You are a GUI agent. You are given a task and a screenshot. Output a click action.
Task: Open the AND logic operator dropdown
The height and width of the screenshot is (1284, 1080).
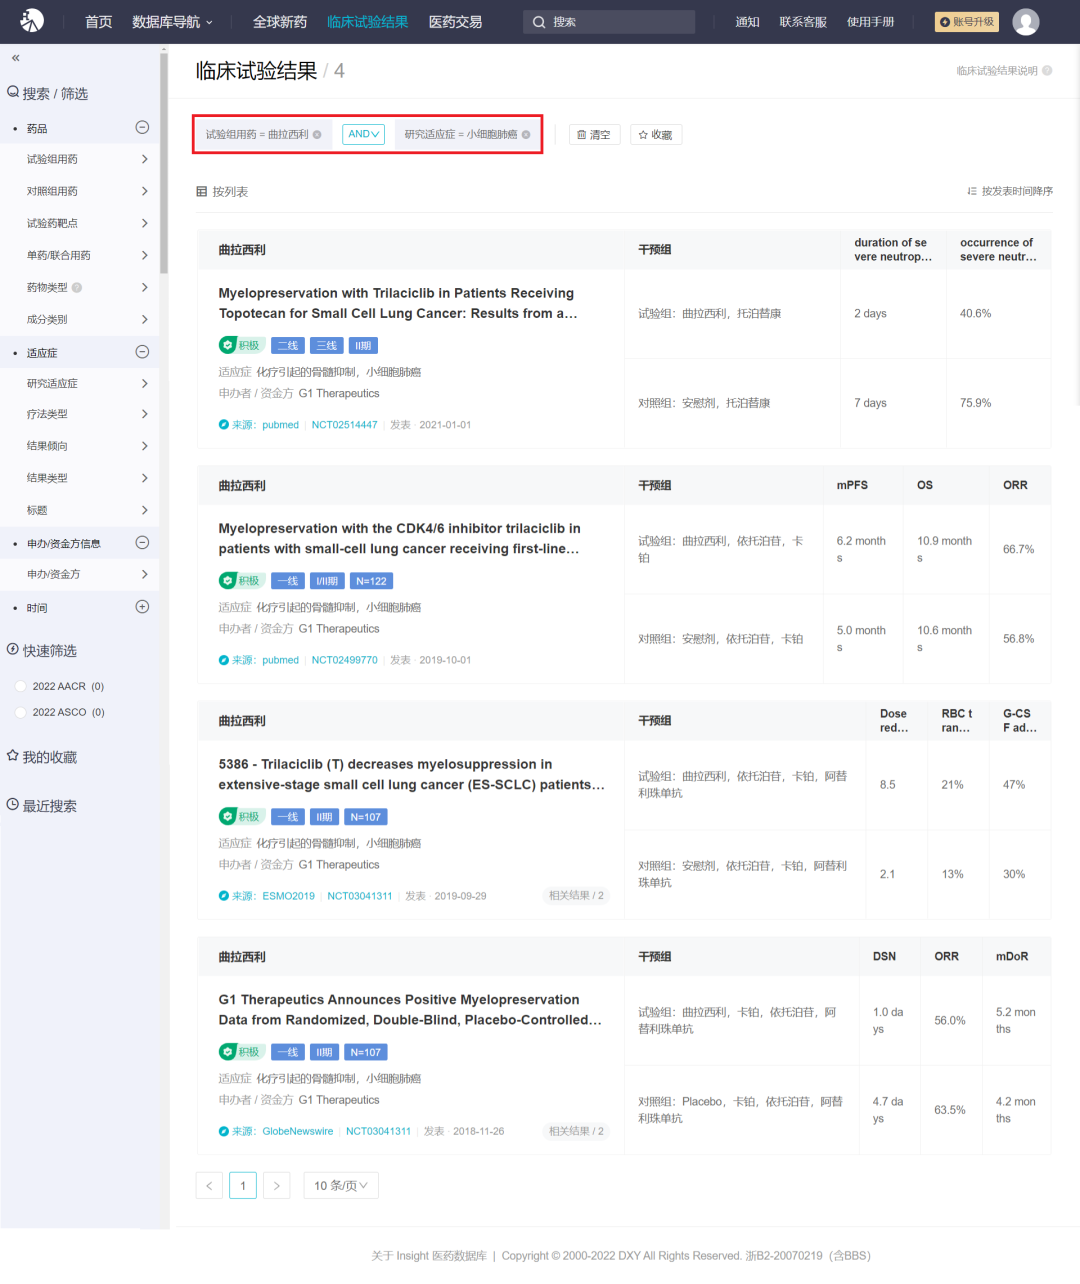coord(363,134)
